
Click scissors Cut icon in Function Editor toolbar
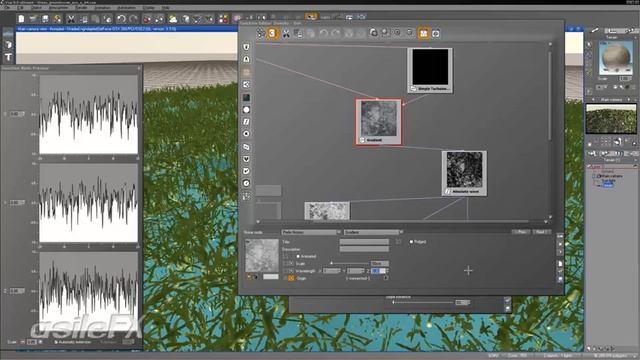(286, 33)
